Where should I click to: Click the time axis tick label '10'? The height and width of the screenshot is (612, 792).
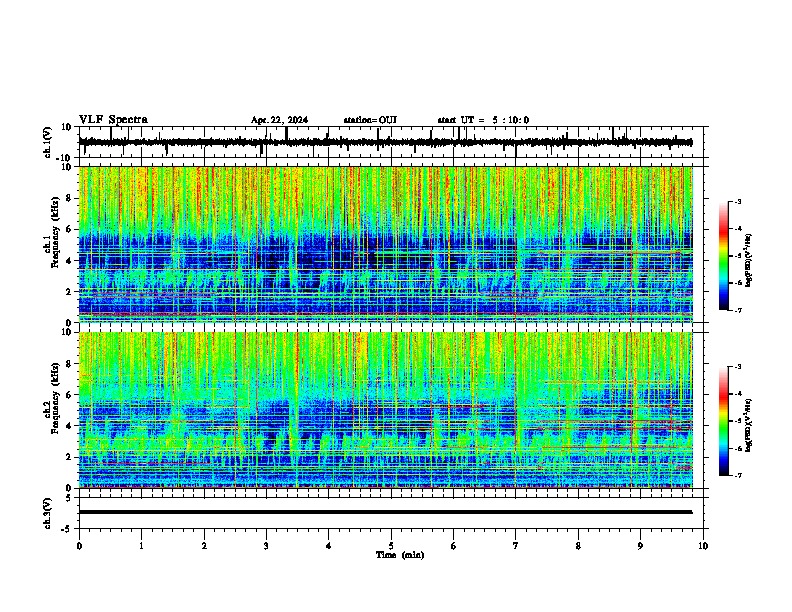coord(703,546)
